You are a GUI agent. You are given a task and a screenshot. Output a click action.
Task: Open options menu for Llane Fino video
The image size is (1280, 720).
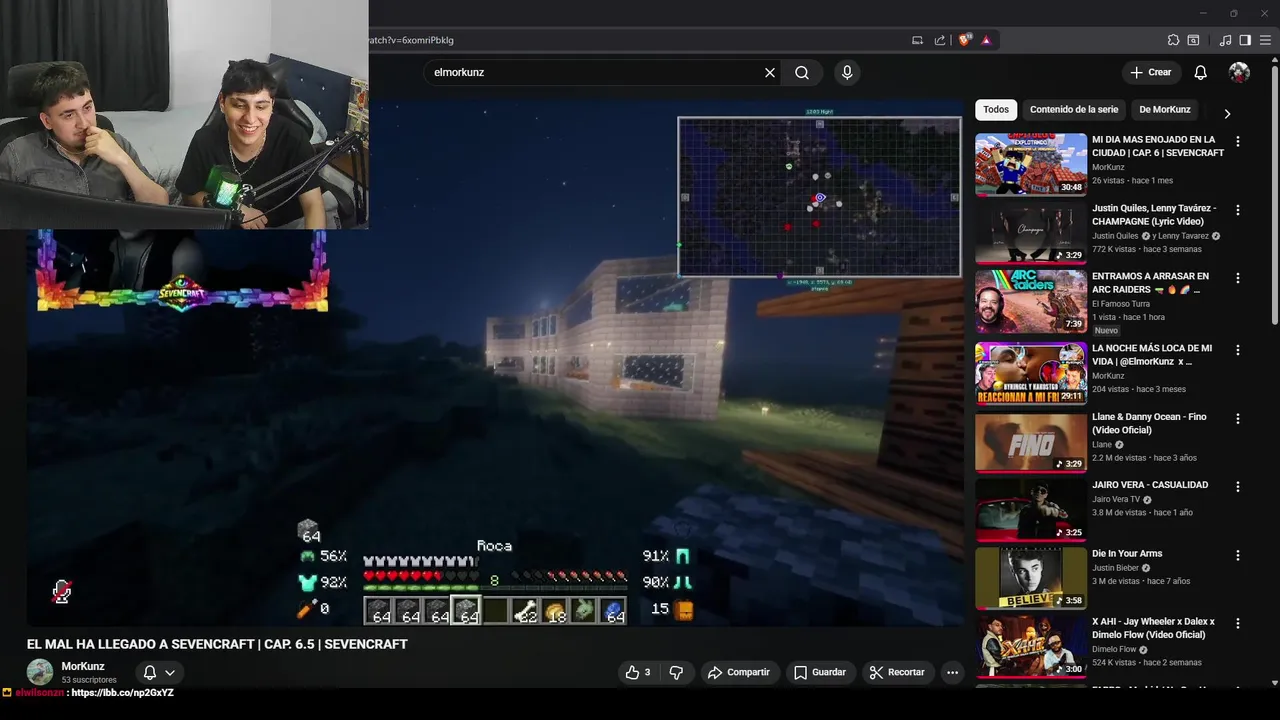[x=1238, y=418]
